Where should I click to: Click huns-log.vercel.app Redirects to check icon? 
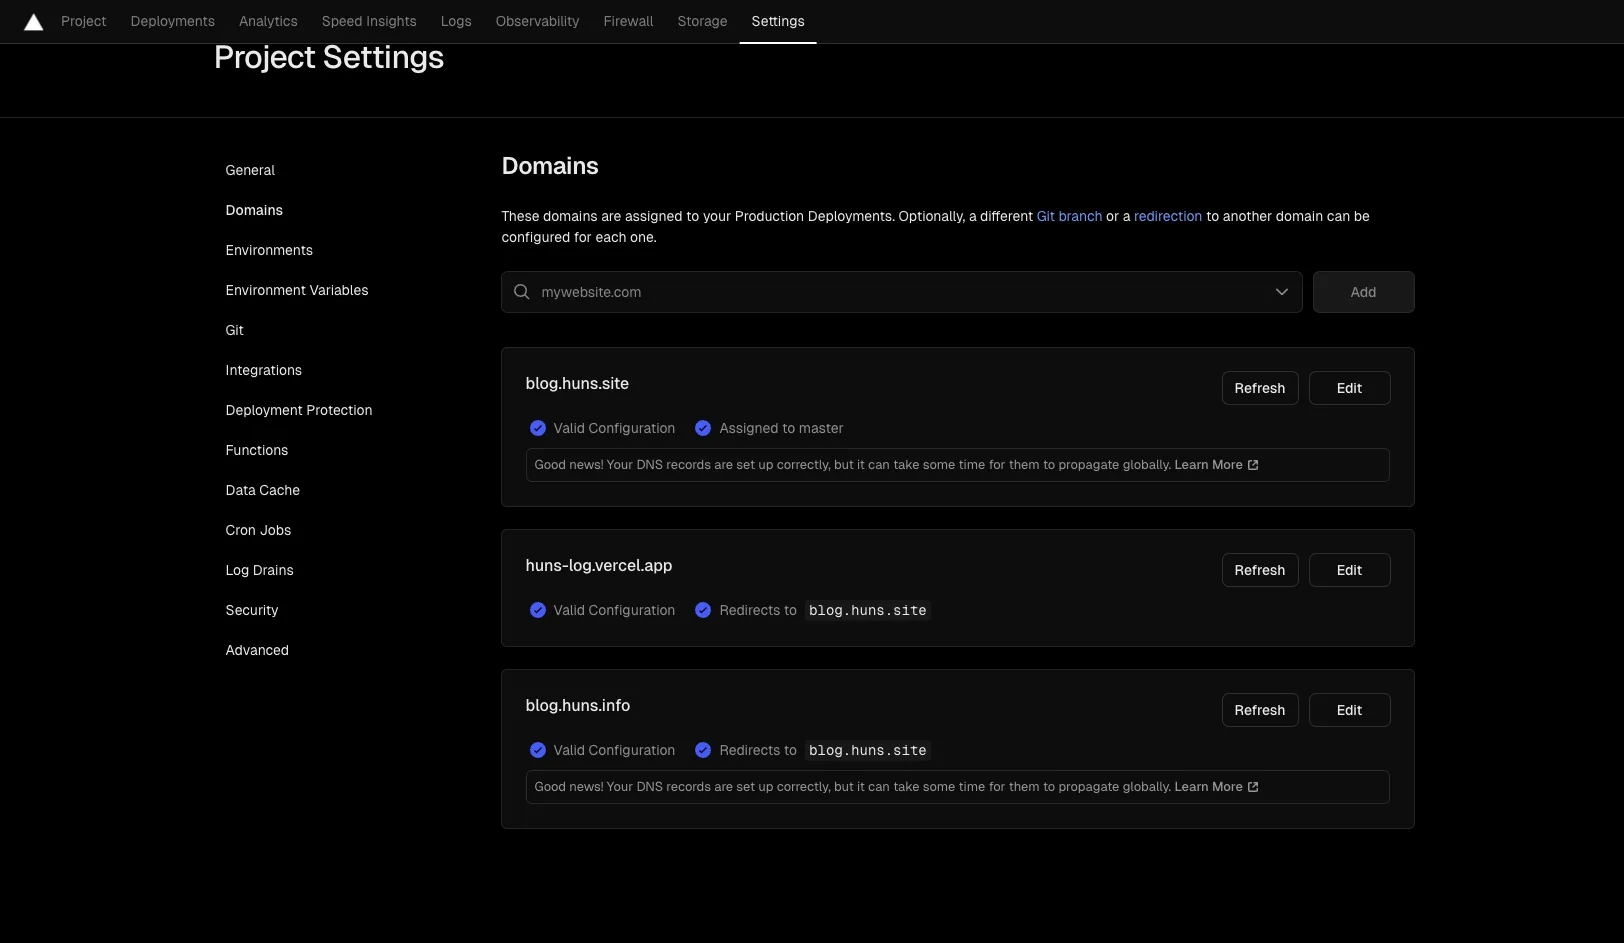coord(703,610)
